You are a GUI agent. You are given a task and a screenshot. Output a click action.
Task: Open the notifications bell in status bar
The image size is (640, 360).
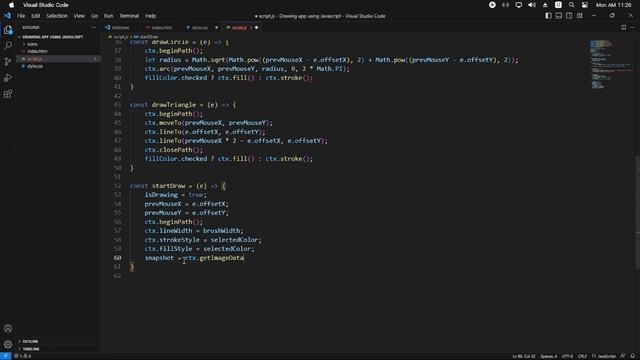(x=633, y=356)
